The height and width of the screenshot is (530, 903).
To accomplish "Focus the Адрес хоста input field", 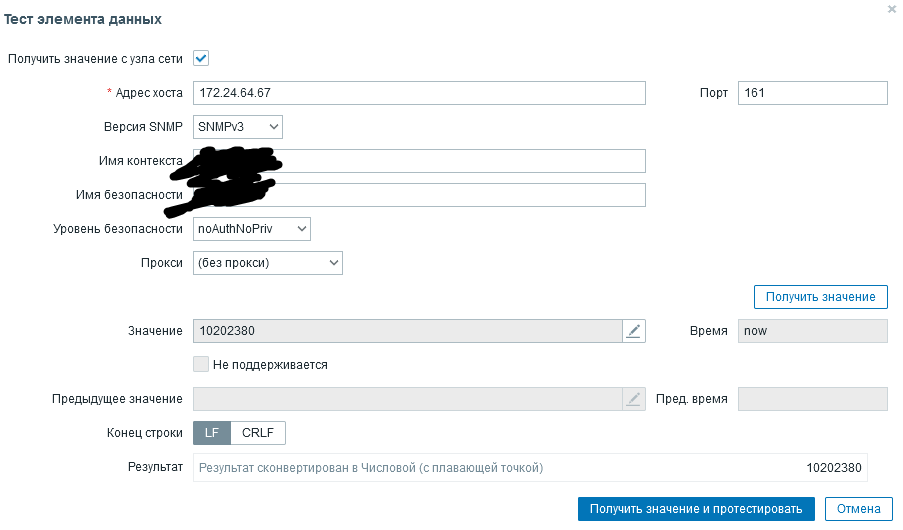I will pos(419,93).
